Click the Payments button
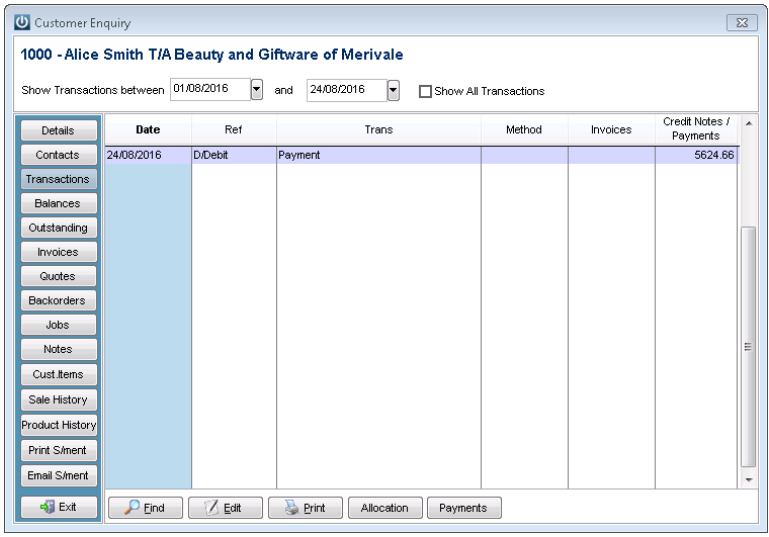Screen dimensions: 769x537 point(464,508)
